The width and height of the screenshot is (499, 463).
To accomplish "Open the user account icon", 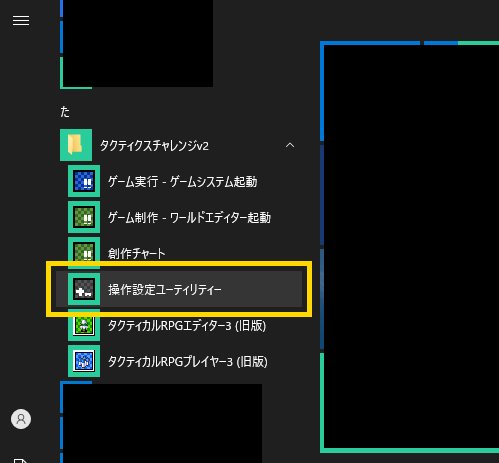I will (x=21, y=419).
